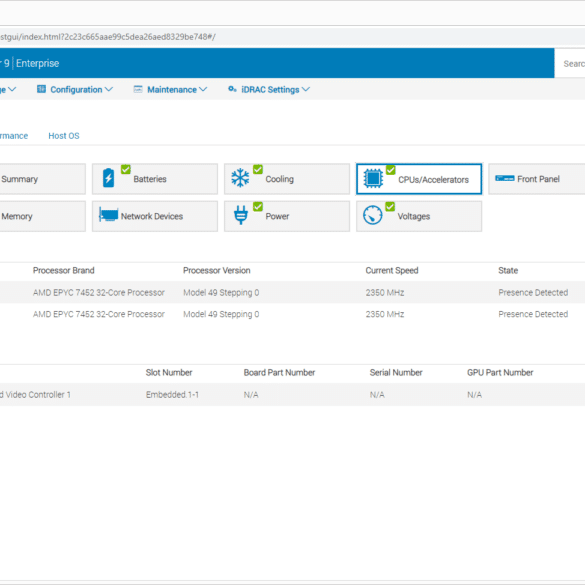585x585 pixels.
Task: Open the Maintenance menu
Action: click(171, 90)
